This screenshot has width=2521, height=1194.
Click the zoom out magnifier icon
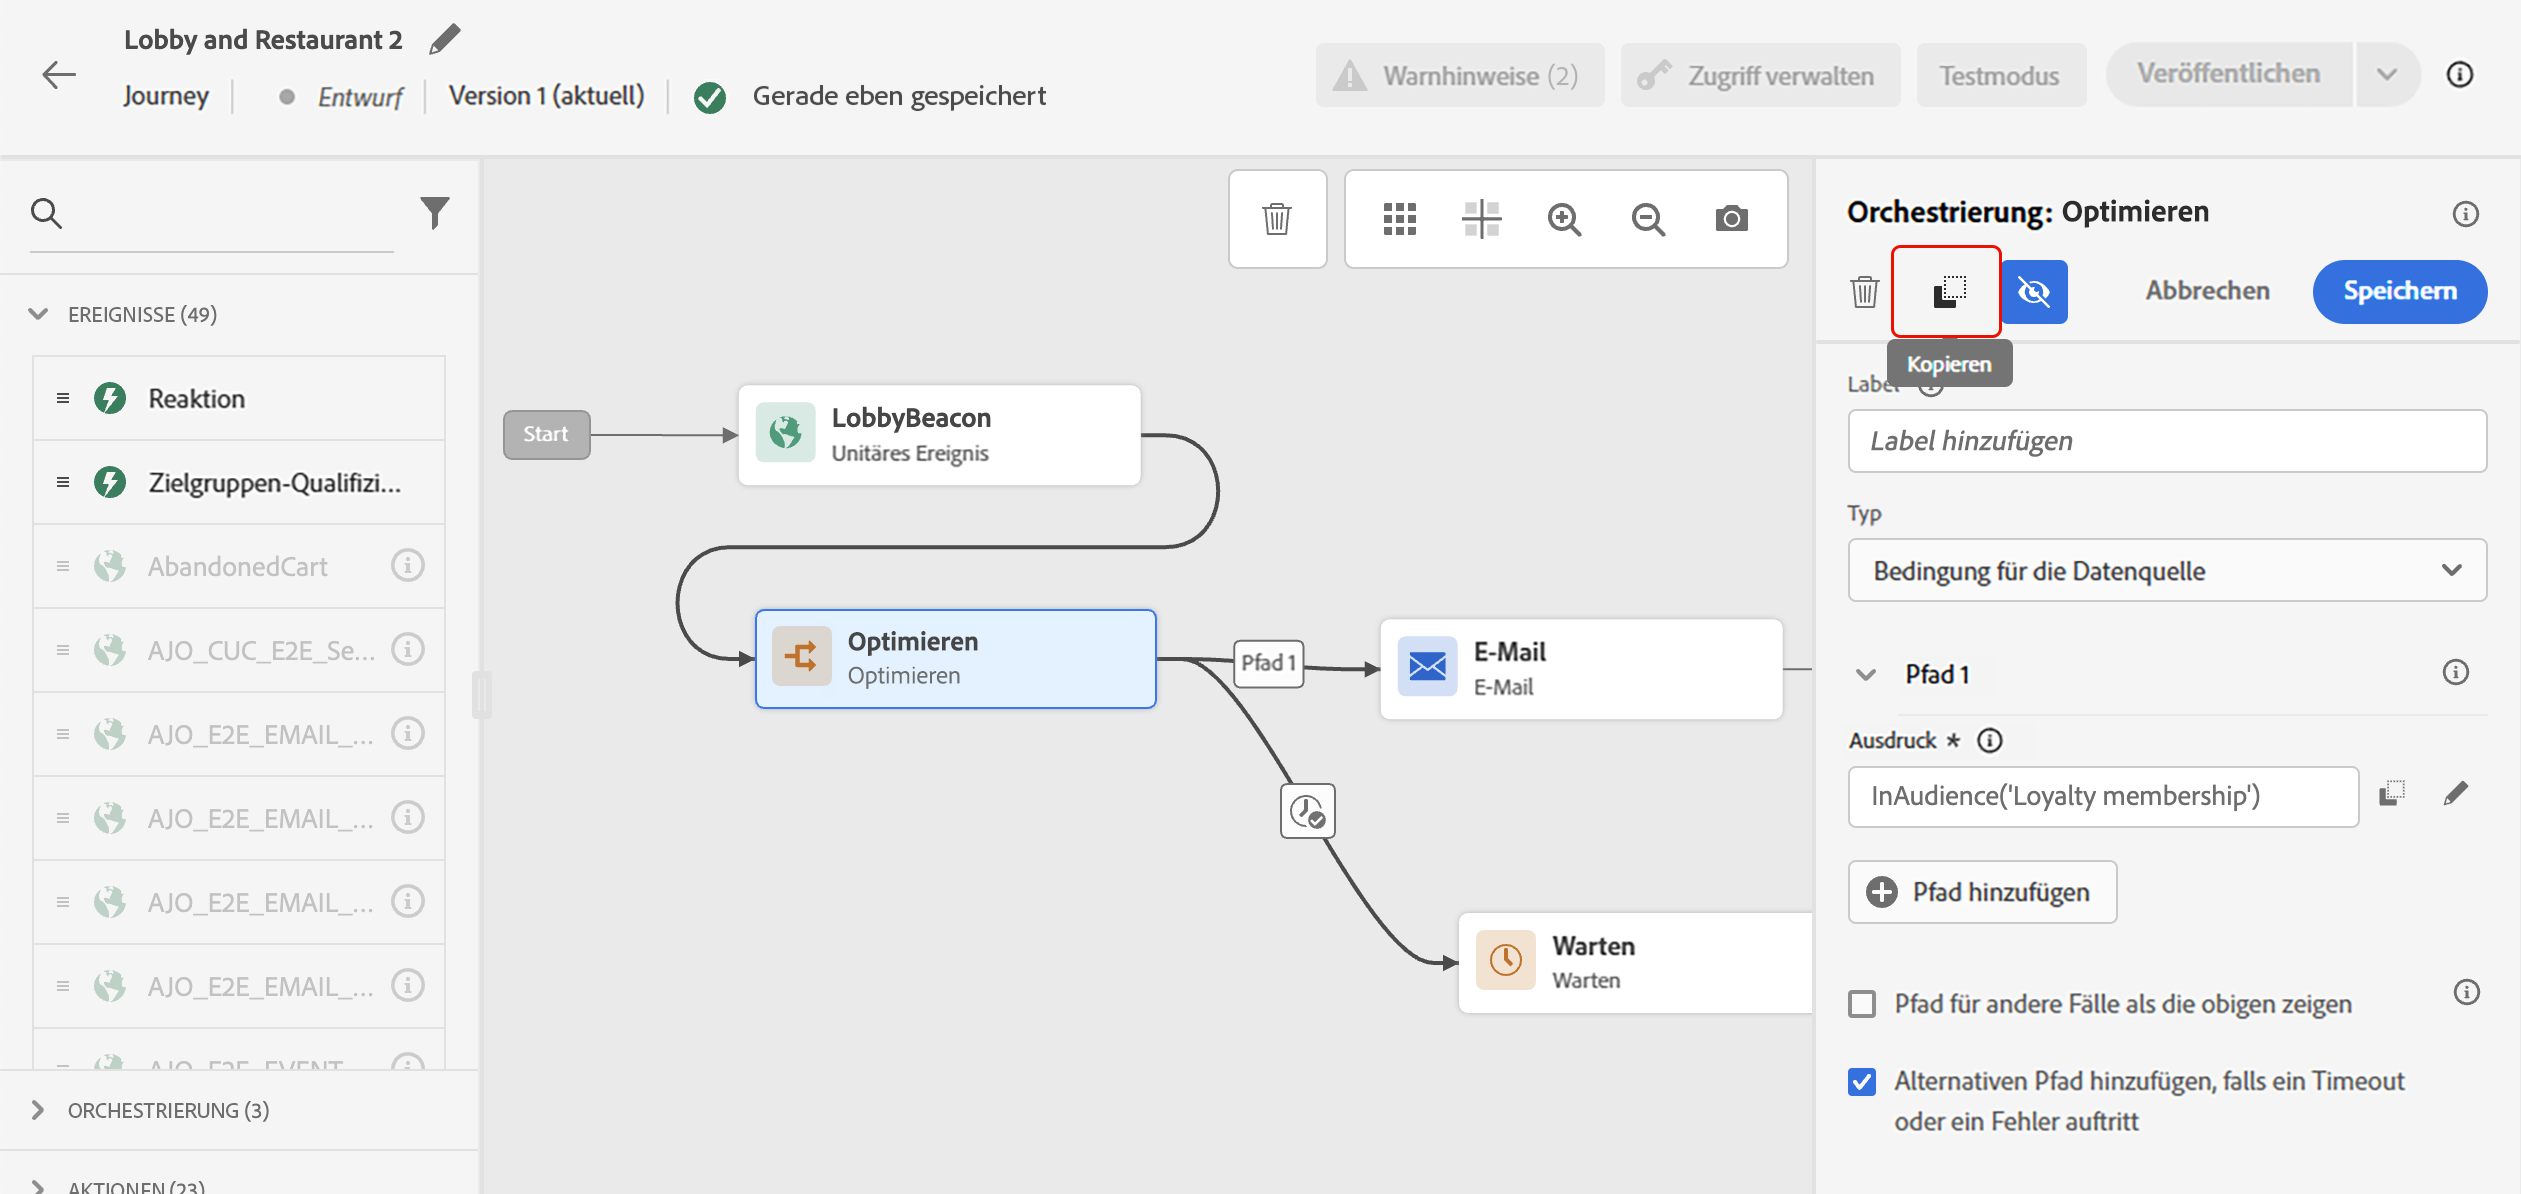click(x=1648, y=219)
